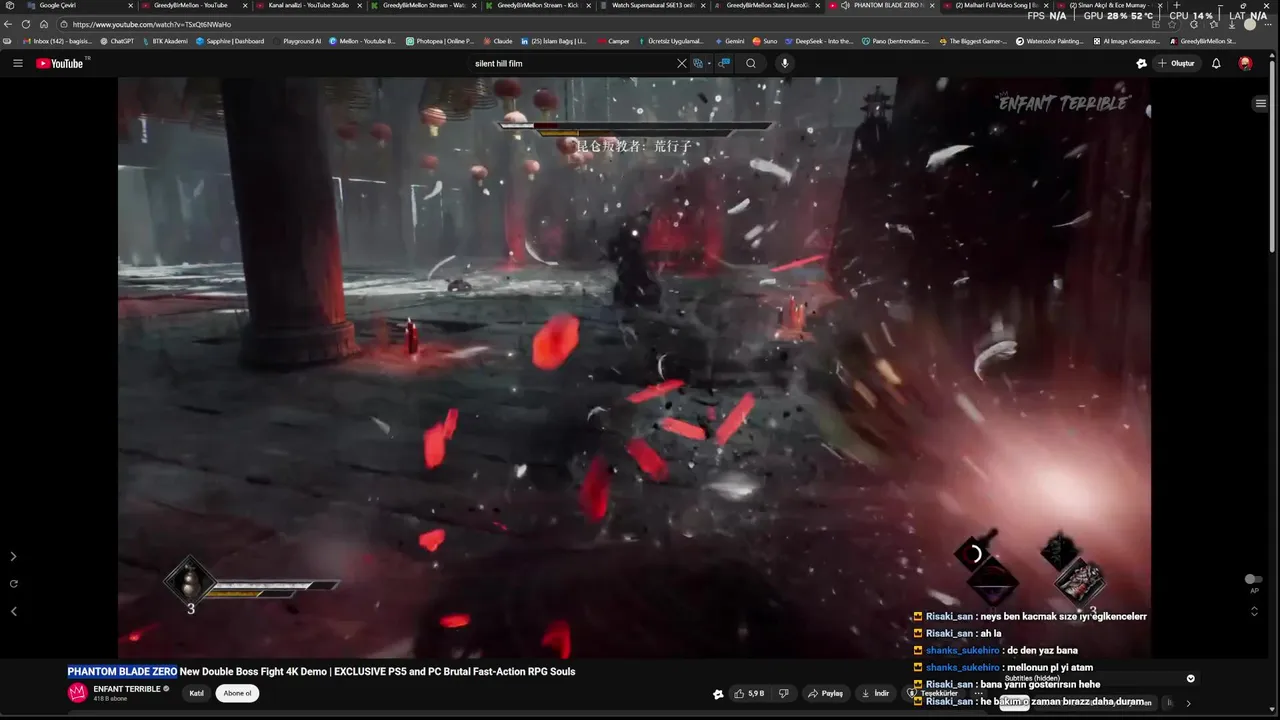Switch to GreedyBirMellon Stats tab
Screen dimensions: 1280x720
click(x=768, y=5)
